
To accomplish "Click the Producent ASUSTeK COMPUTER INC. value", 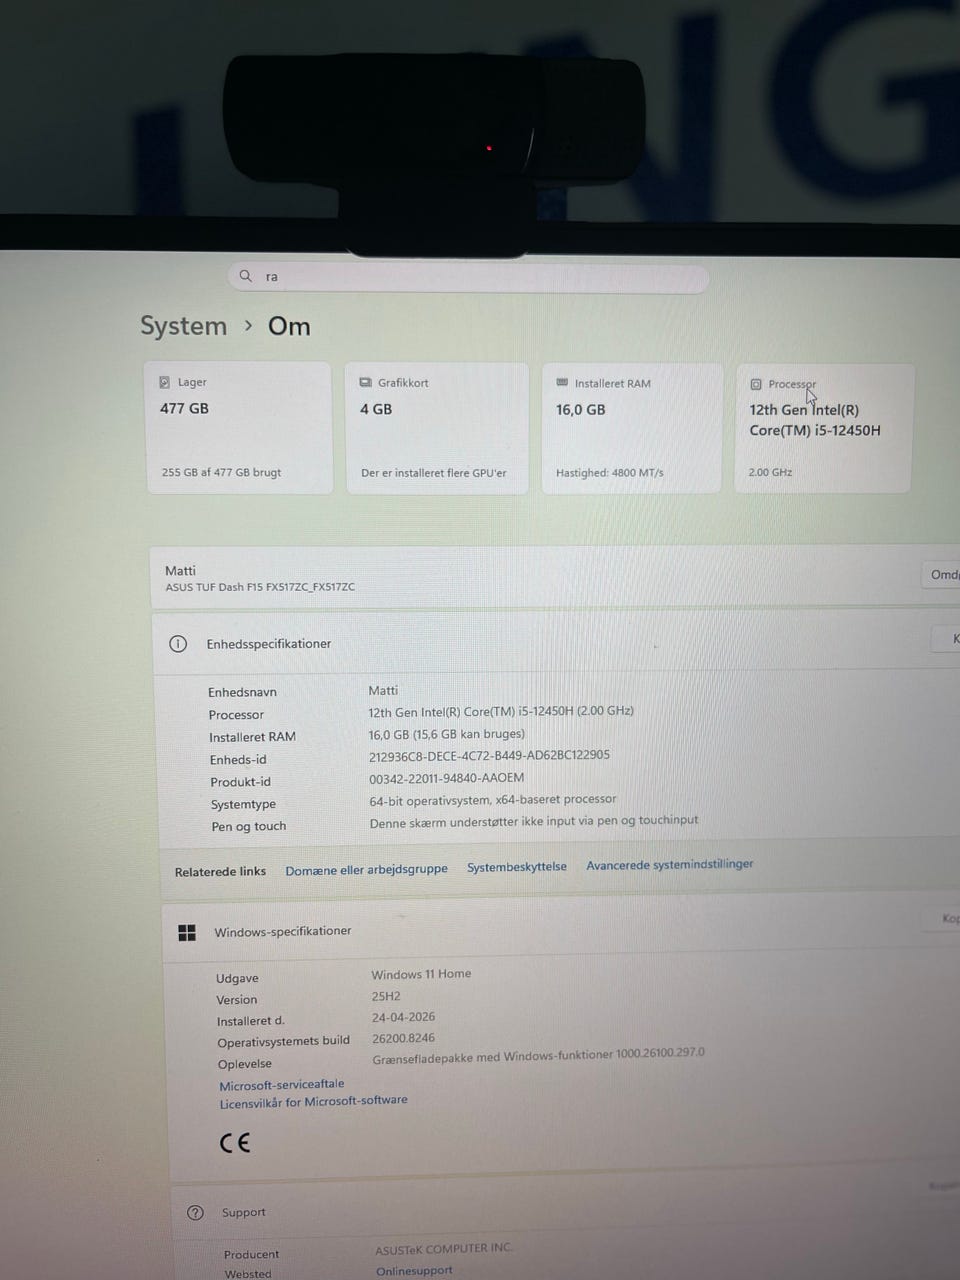I will [444, 1249].
